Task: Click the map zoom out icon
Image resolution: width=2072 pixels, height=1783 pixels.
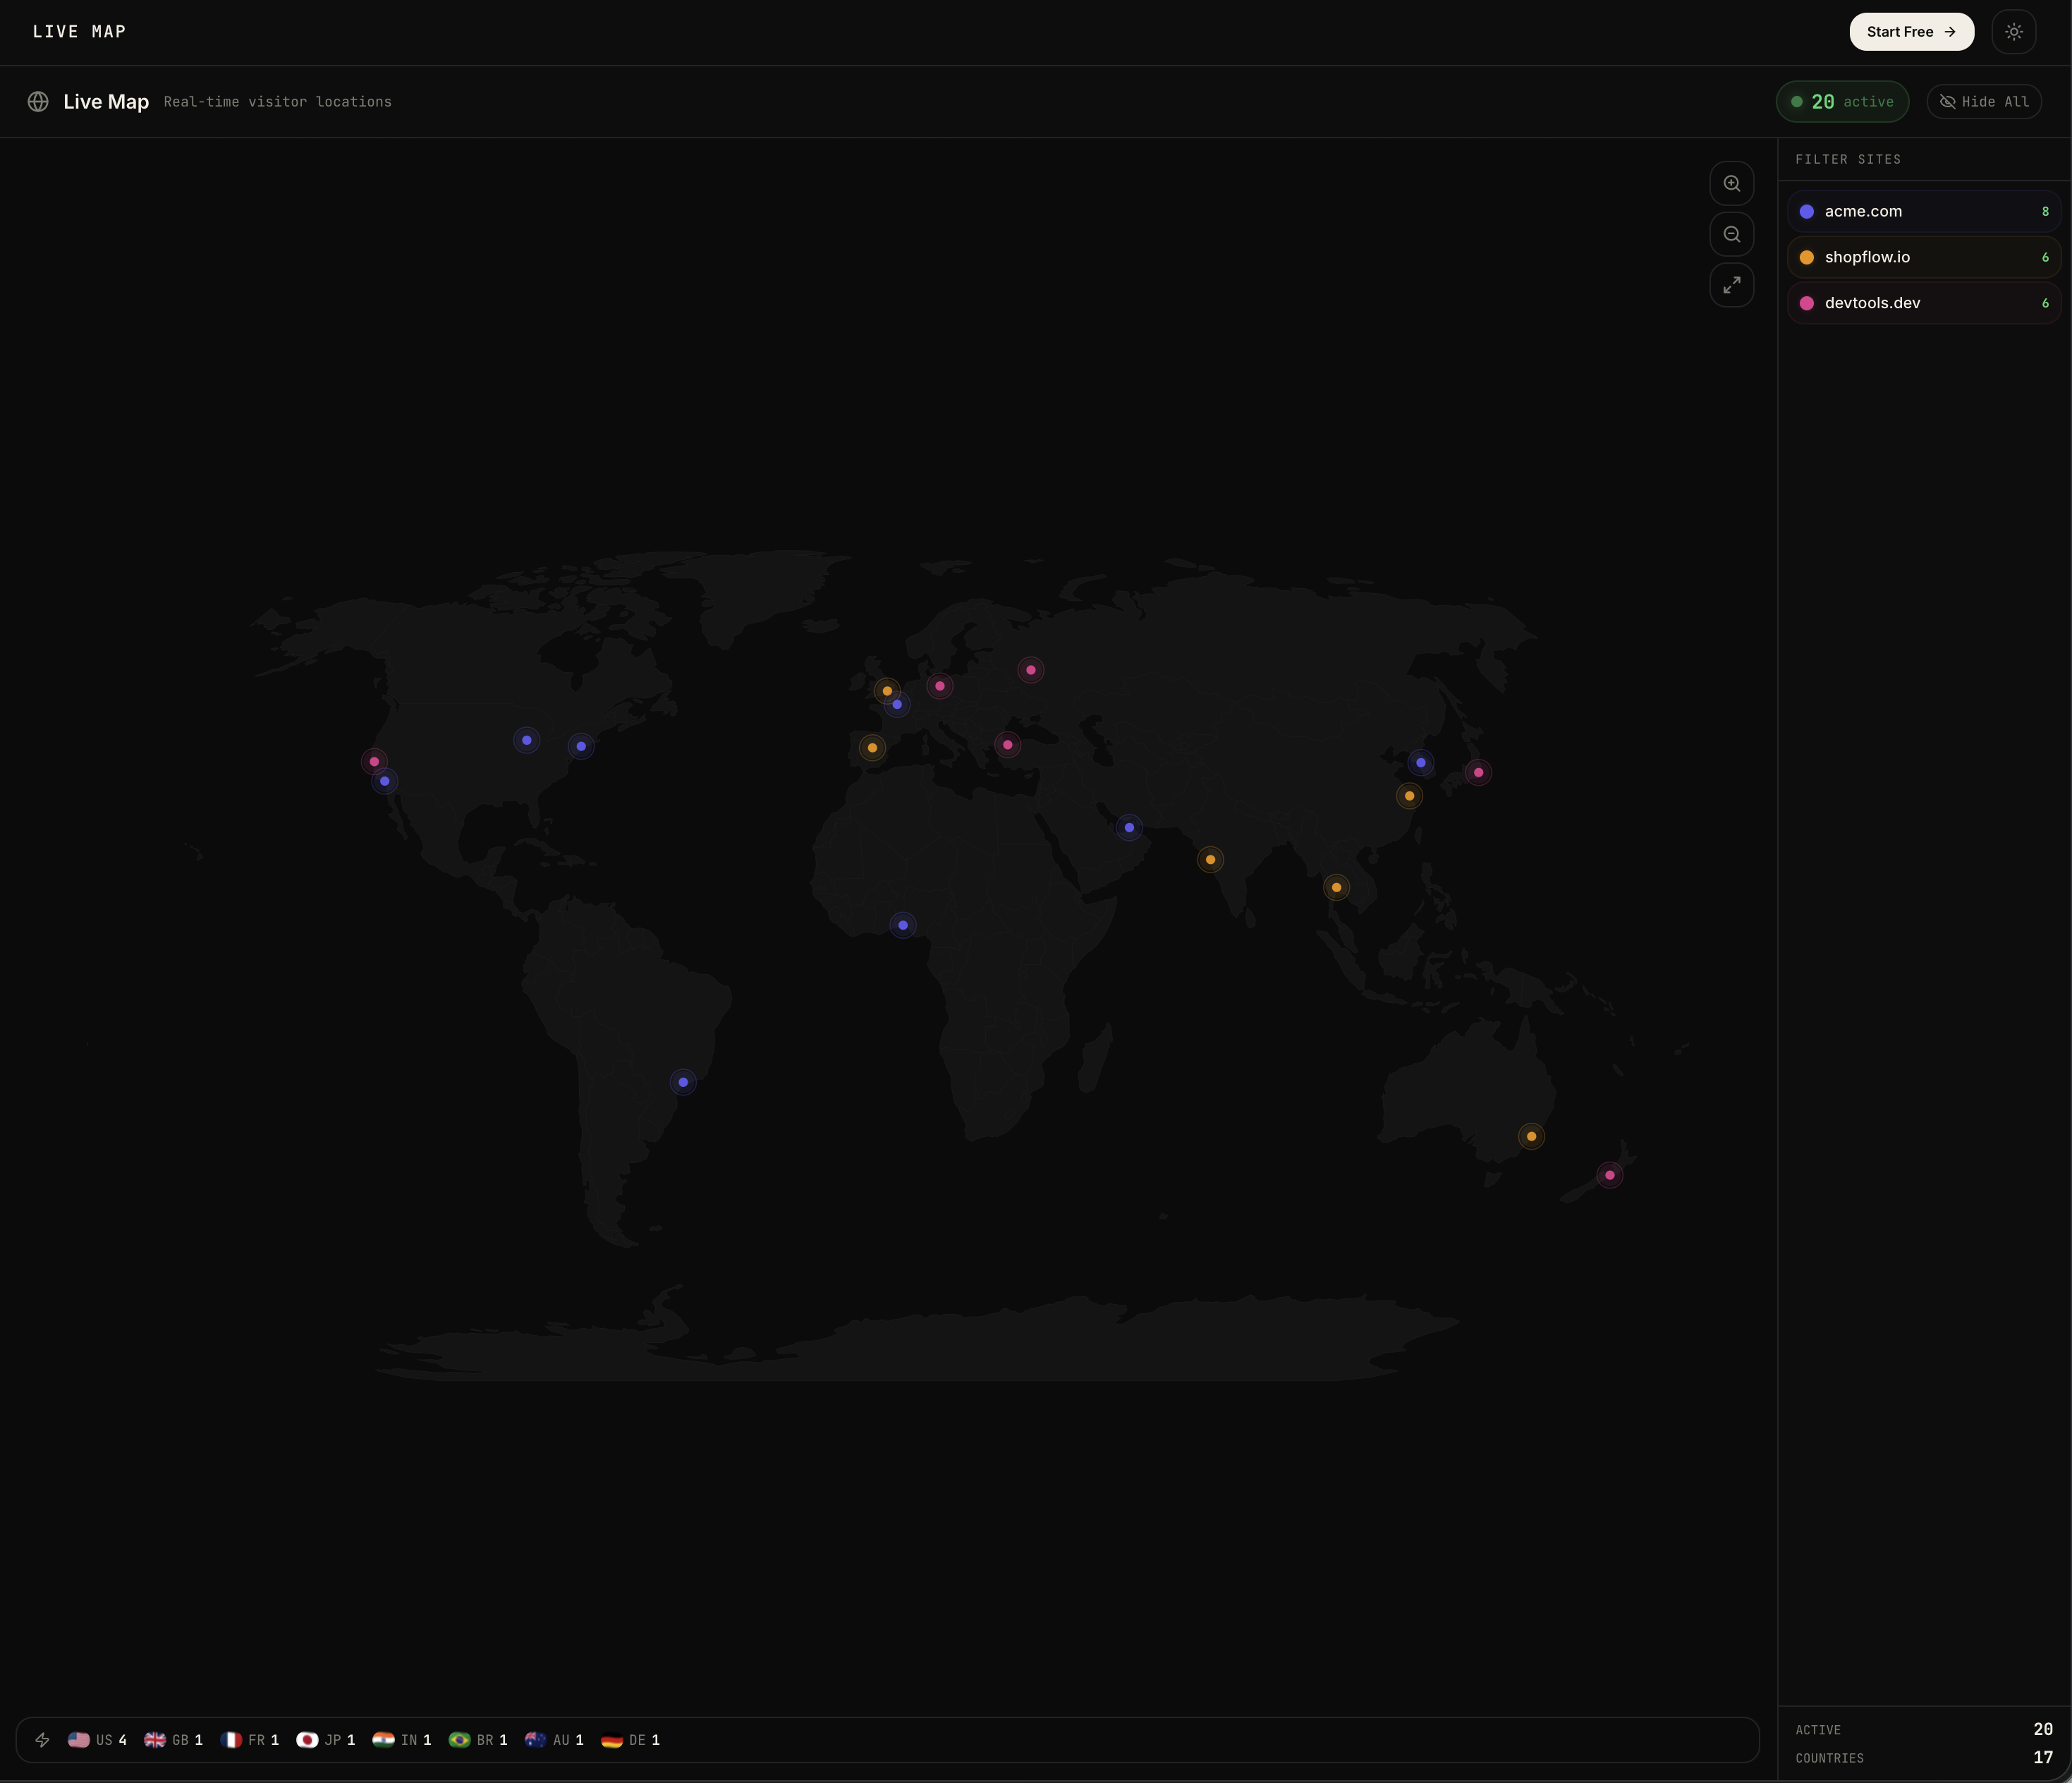Action: tap(1731, 235)
